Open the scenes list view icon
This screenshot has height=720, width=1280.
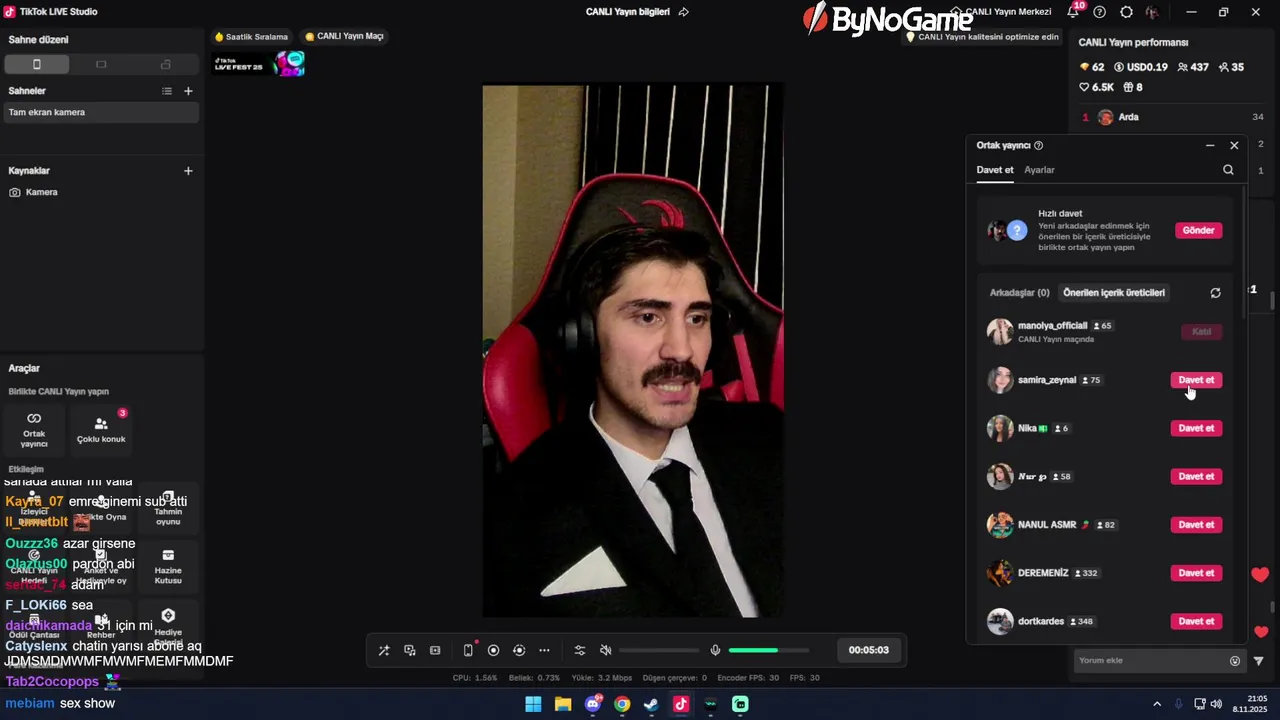(167, 91)
